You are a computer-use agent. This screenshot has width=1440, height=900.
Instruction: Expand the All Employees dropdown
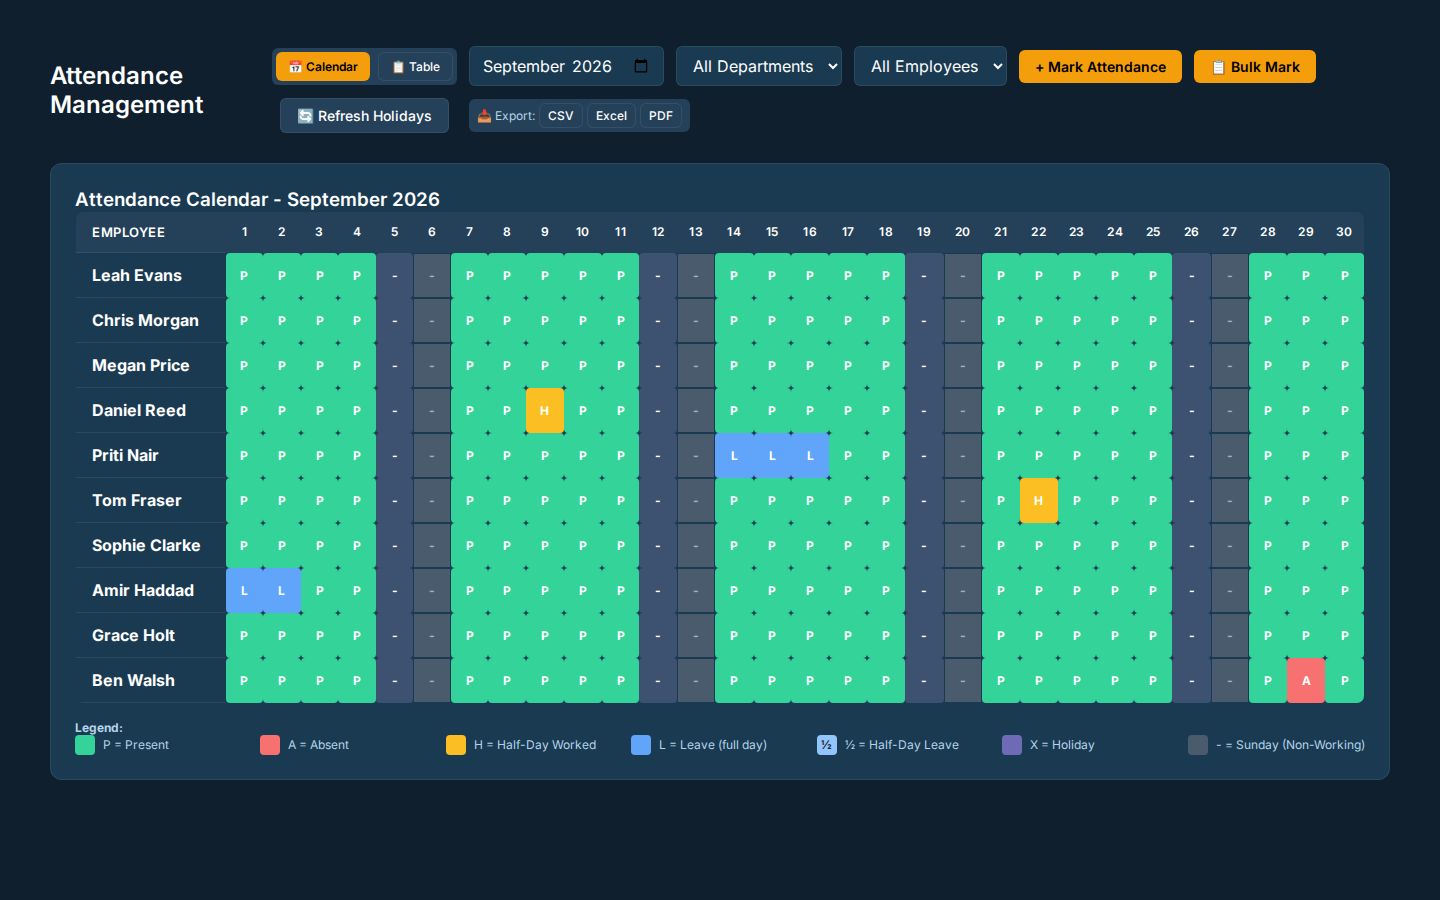coord(930,66)
